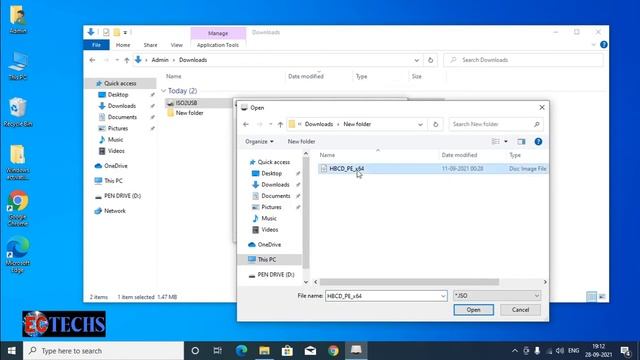Open Recycle Bin desktop icon
This screenshot has width=640, height=360.
(18, 112)
